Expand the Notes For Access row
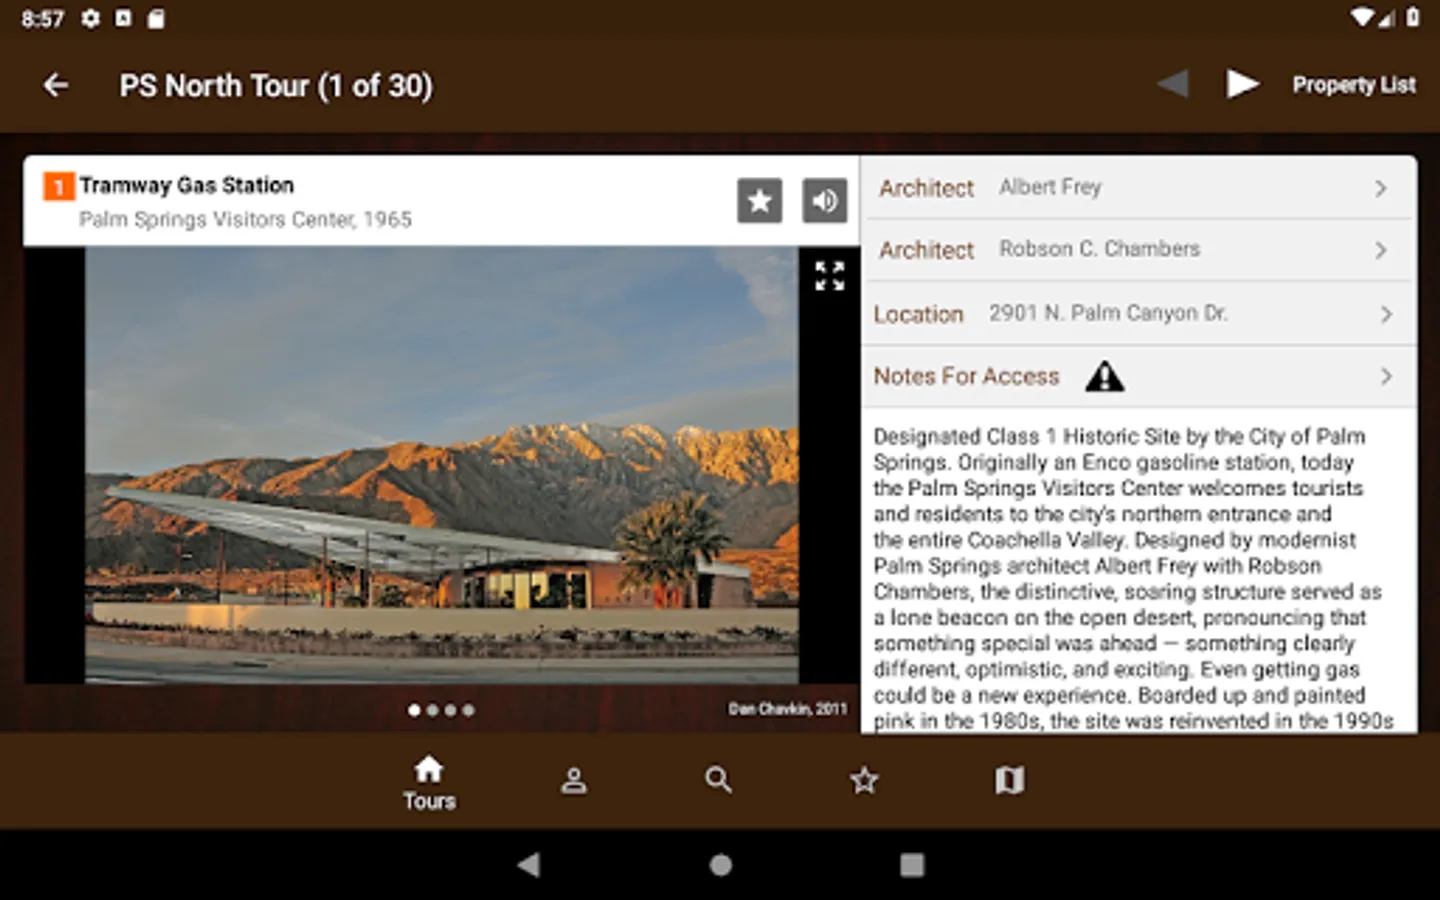 (x=1138, y=377)
